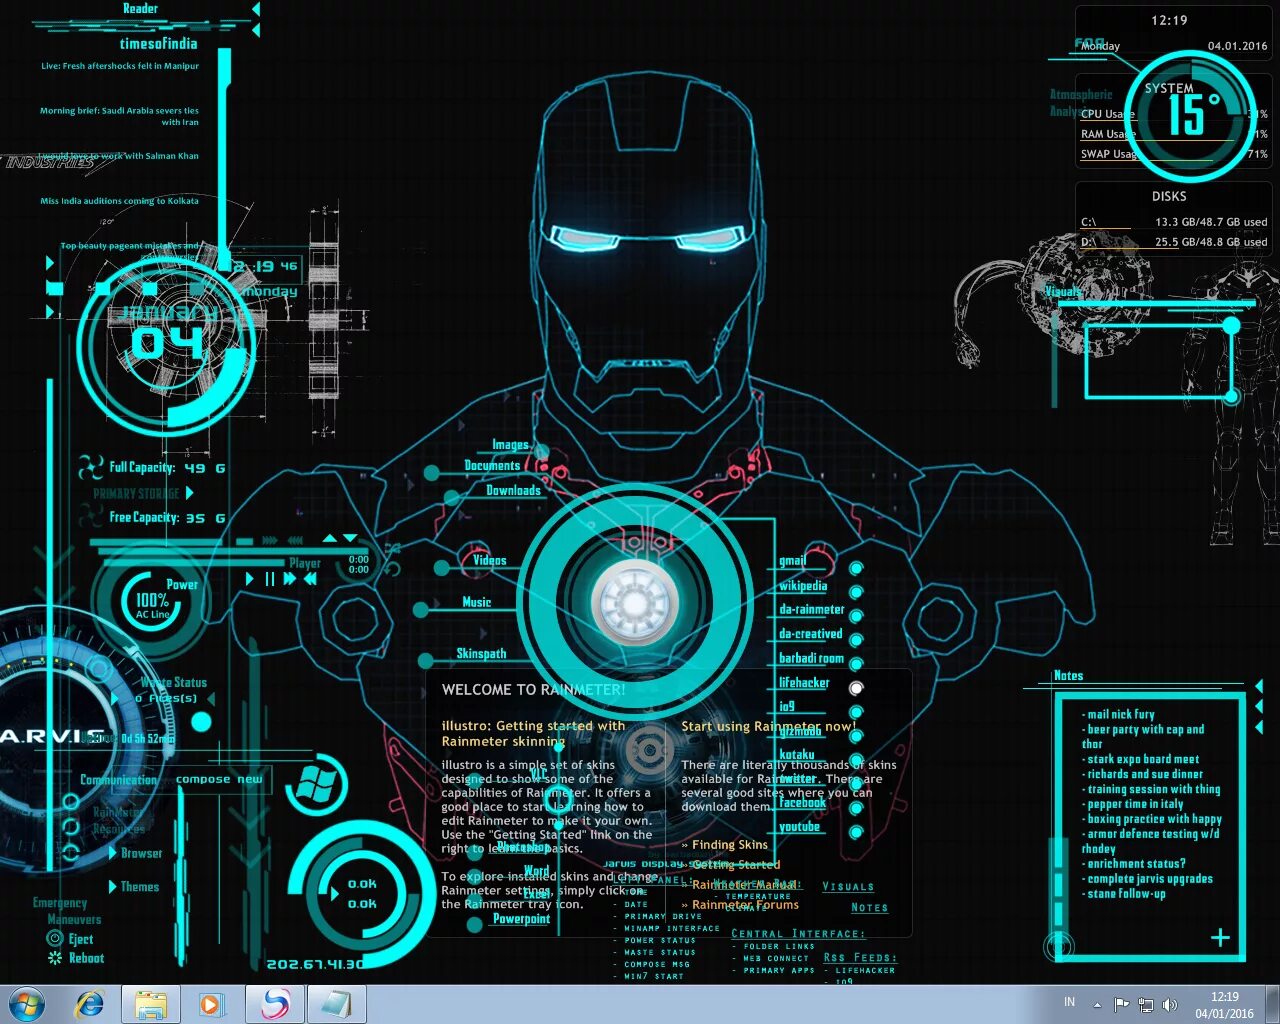
Task: Click the Eject target icon
Action: [55, 938]
